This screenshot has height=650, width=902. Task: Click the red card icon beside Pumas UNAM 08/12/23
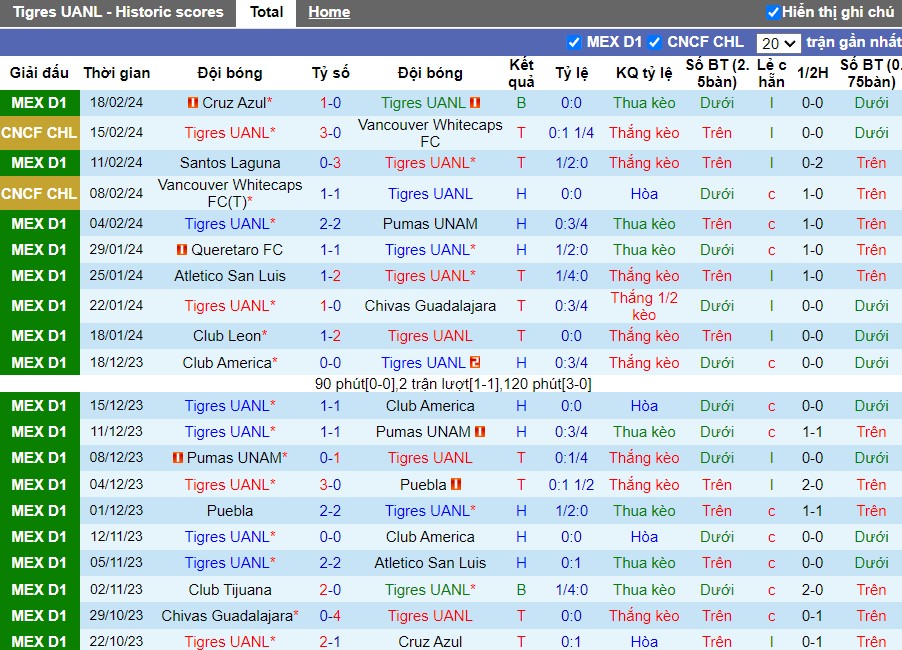coord(178,458)
